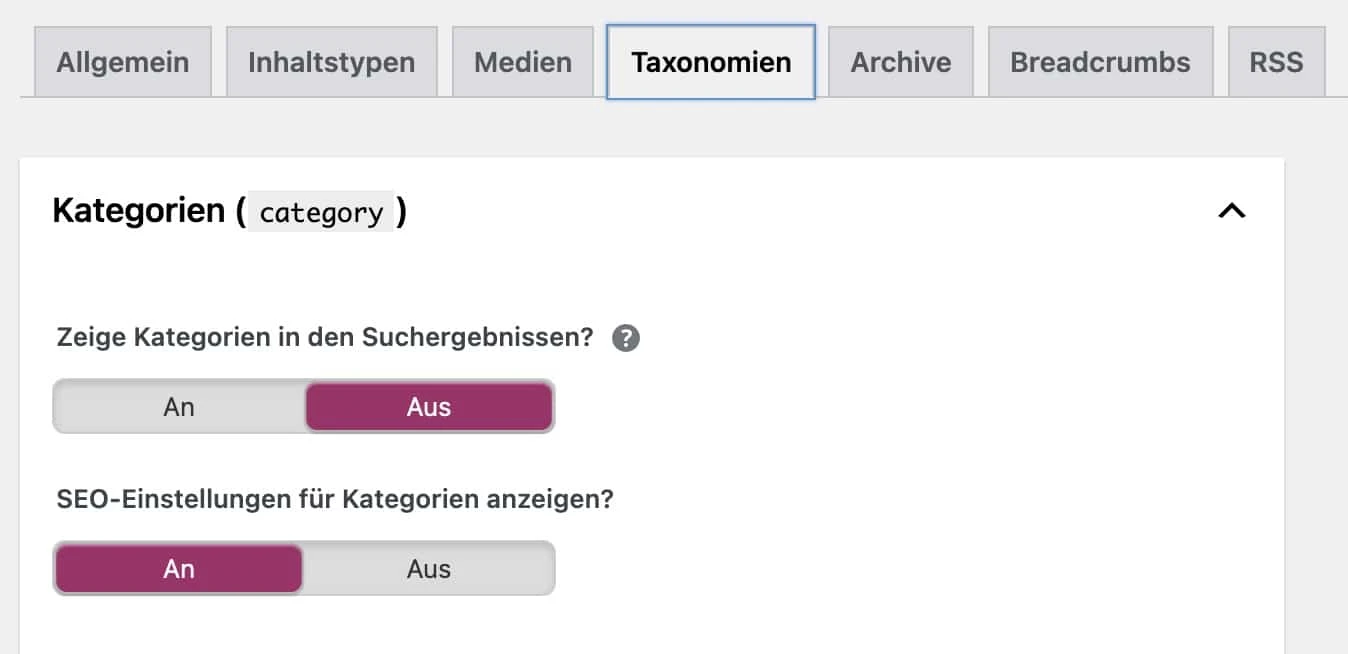1348x654 pixels.
Task: Enable showing Kategorien in search results
Action: point(179,406)
